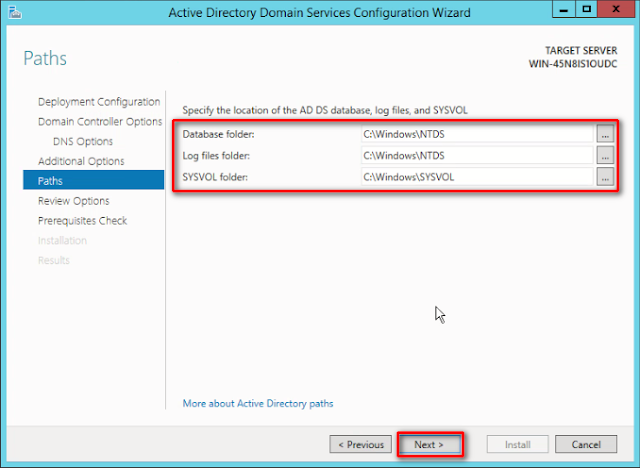Browse for the SYSVOL folder location

click(605, 177)
